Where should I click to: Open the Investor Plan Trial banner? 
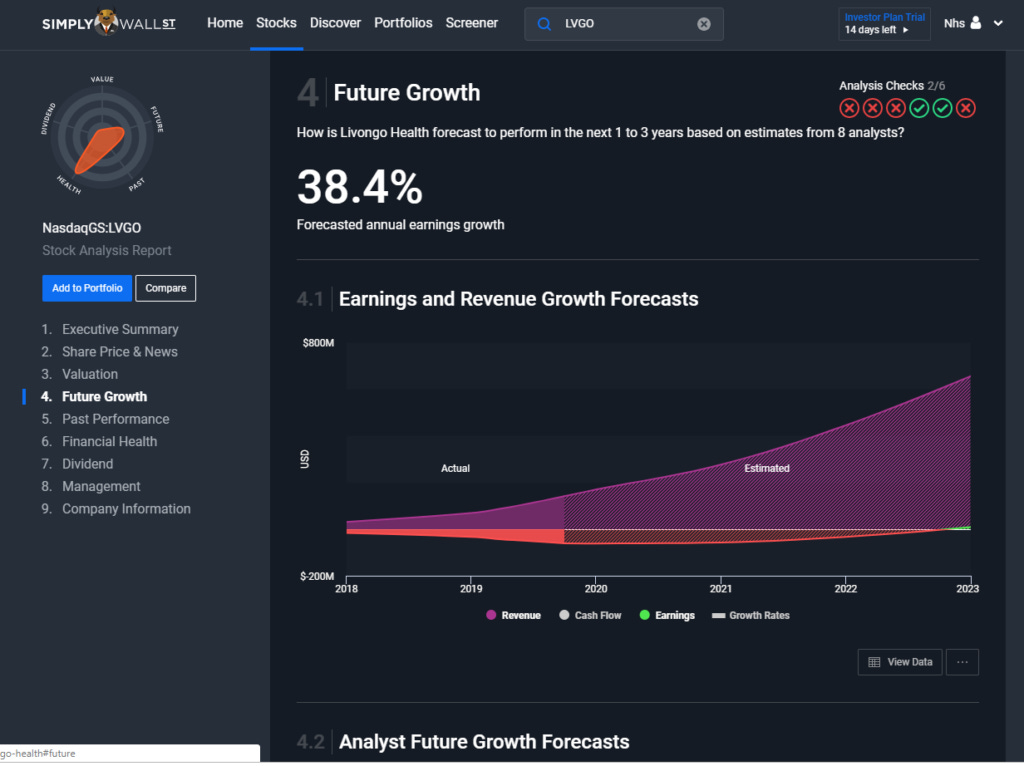coord(884,24)
